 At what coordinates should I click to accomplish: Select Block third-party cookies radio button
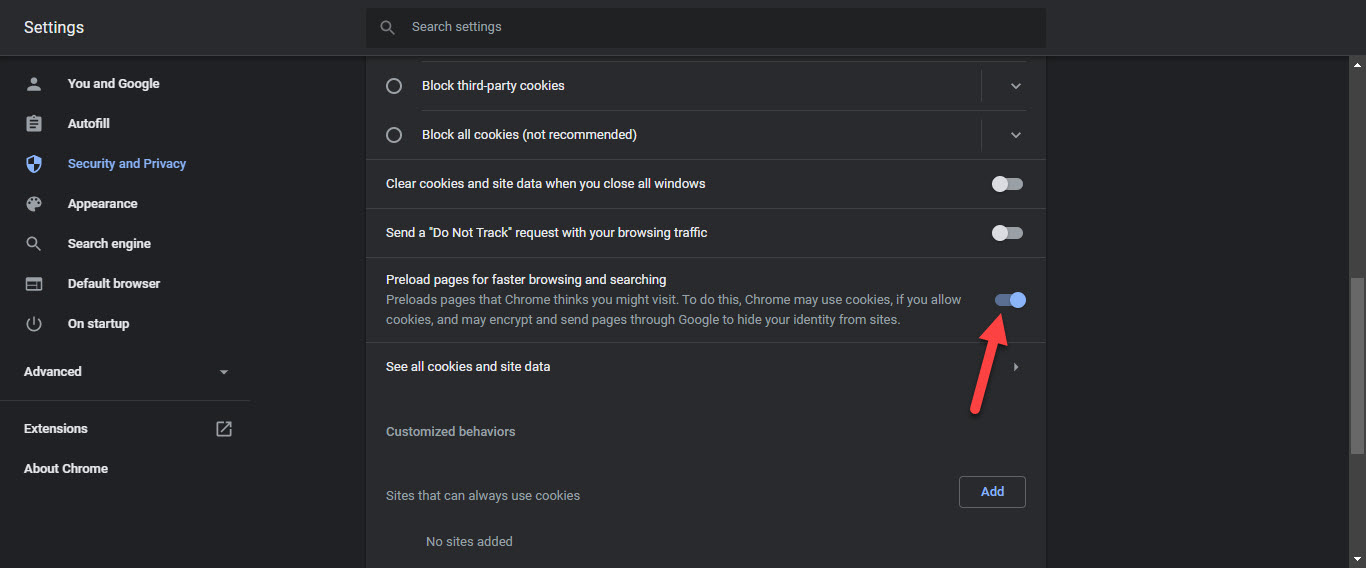[x=394, y=86]
